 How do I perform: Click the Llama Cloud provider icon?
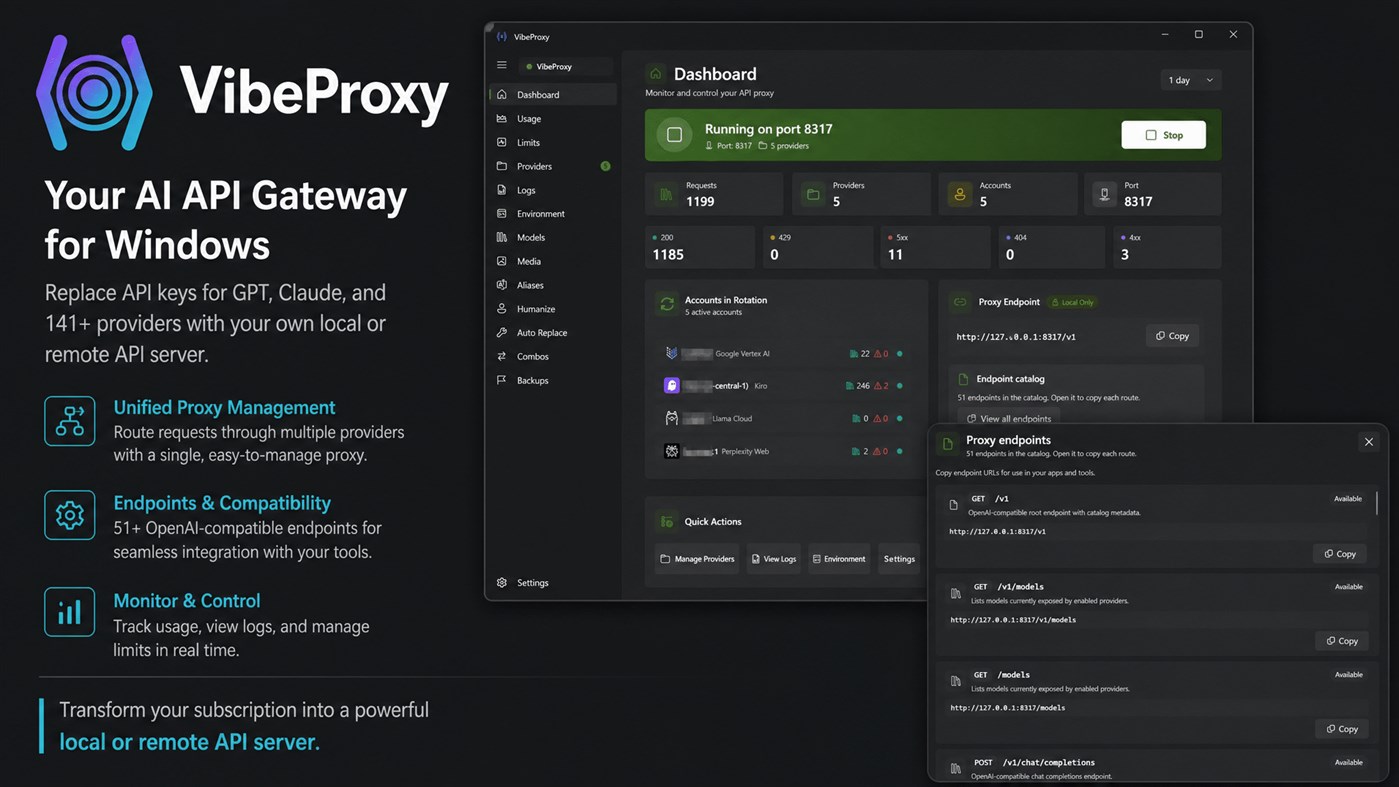(x=672, y=418)
